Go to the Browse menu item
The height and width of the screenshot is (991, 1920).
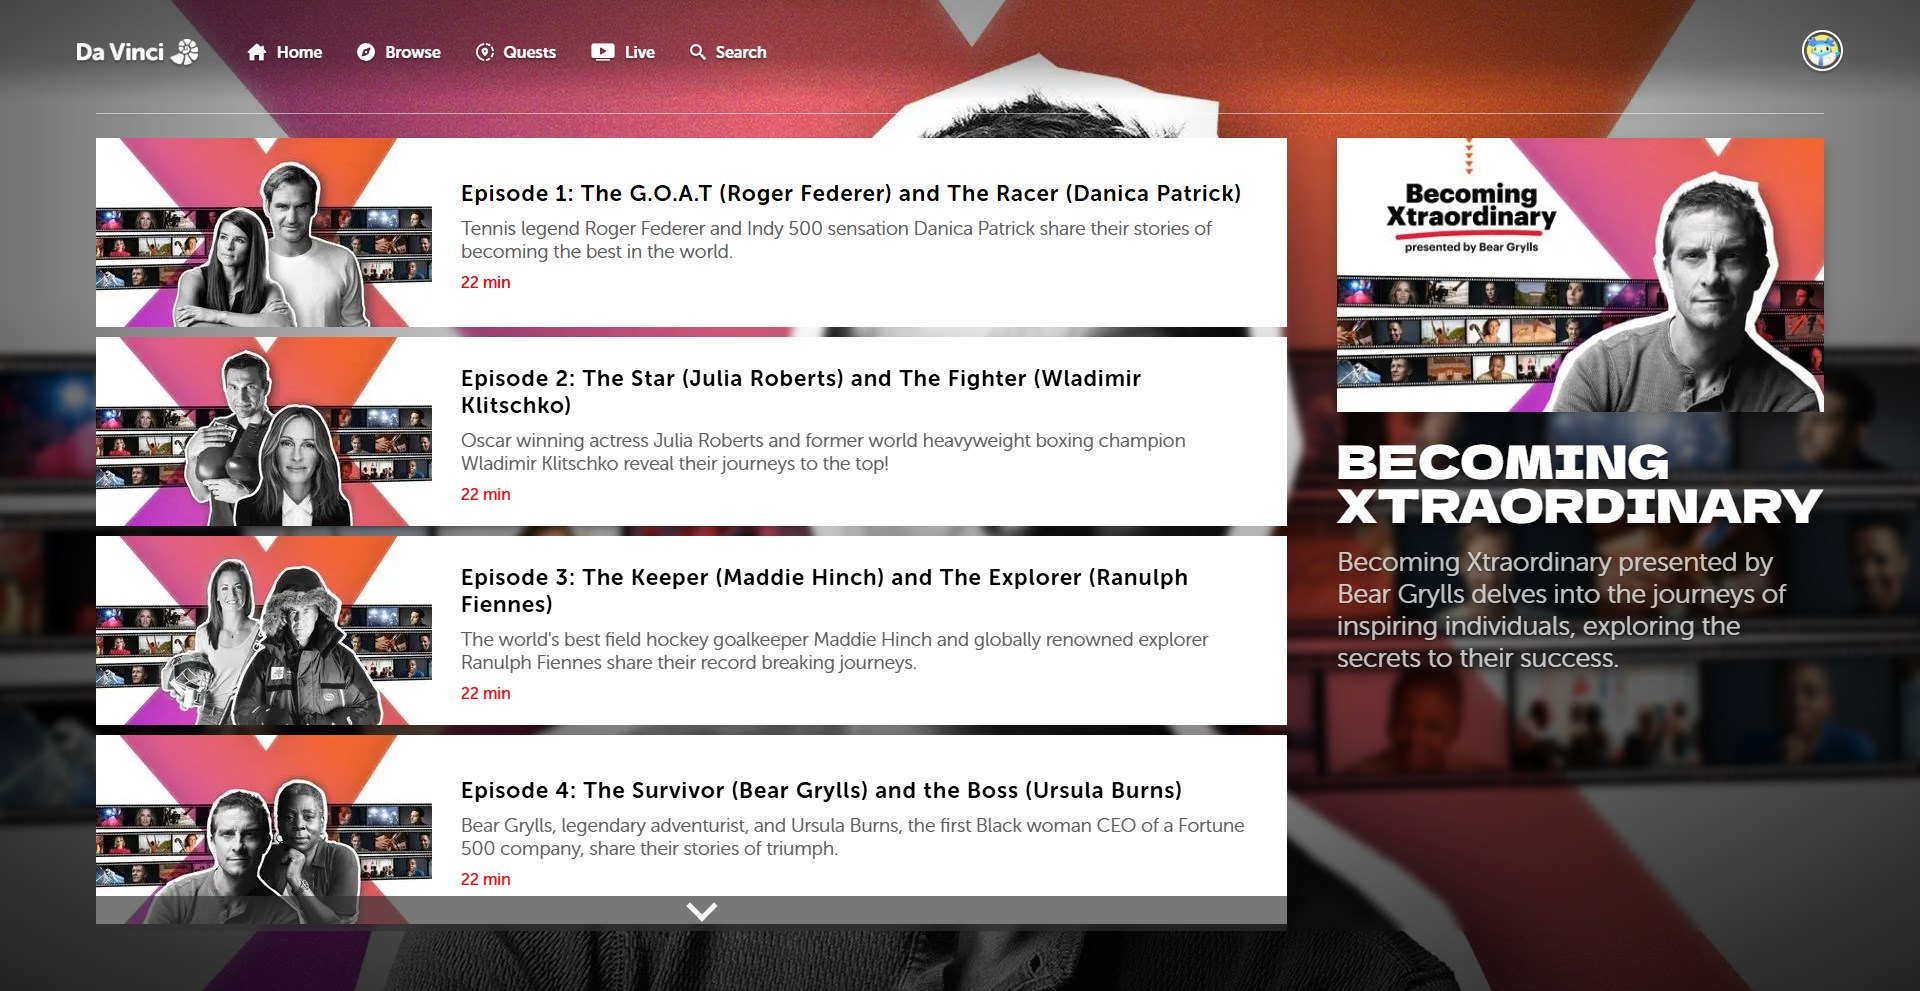[x=412, y=52]
